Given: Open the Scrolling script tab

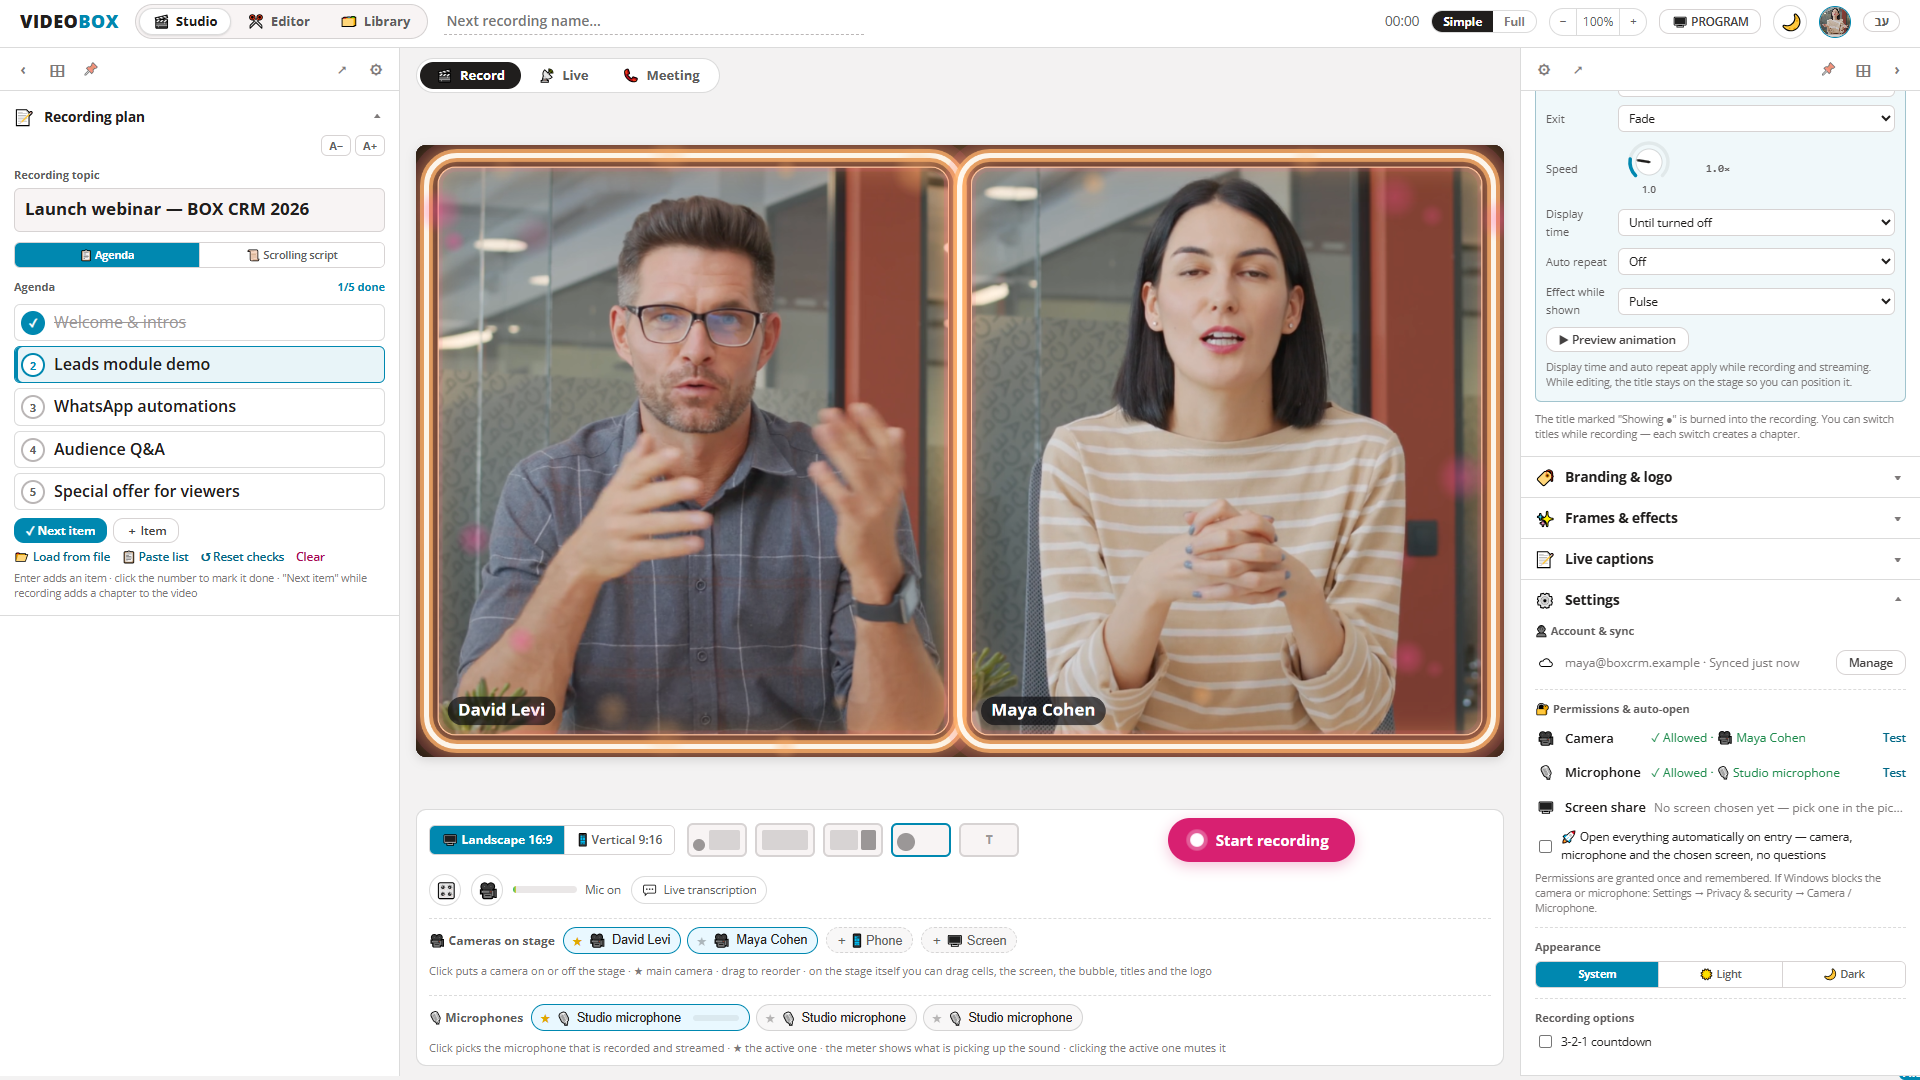Looking at the screenshot, I should coord(292,255).
